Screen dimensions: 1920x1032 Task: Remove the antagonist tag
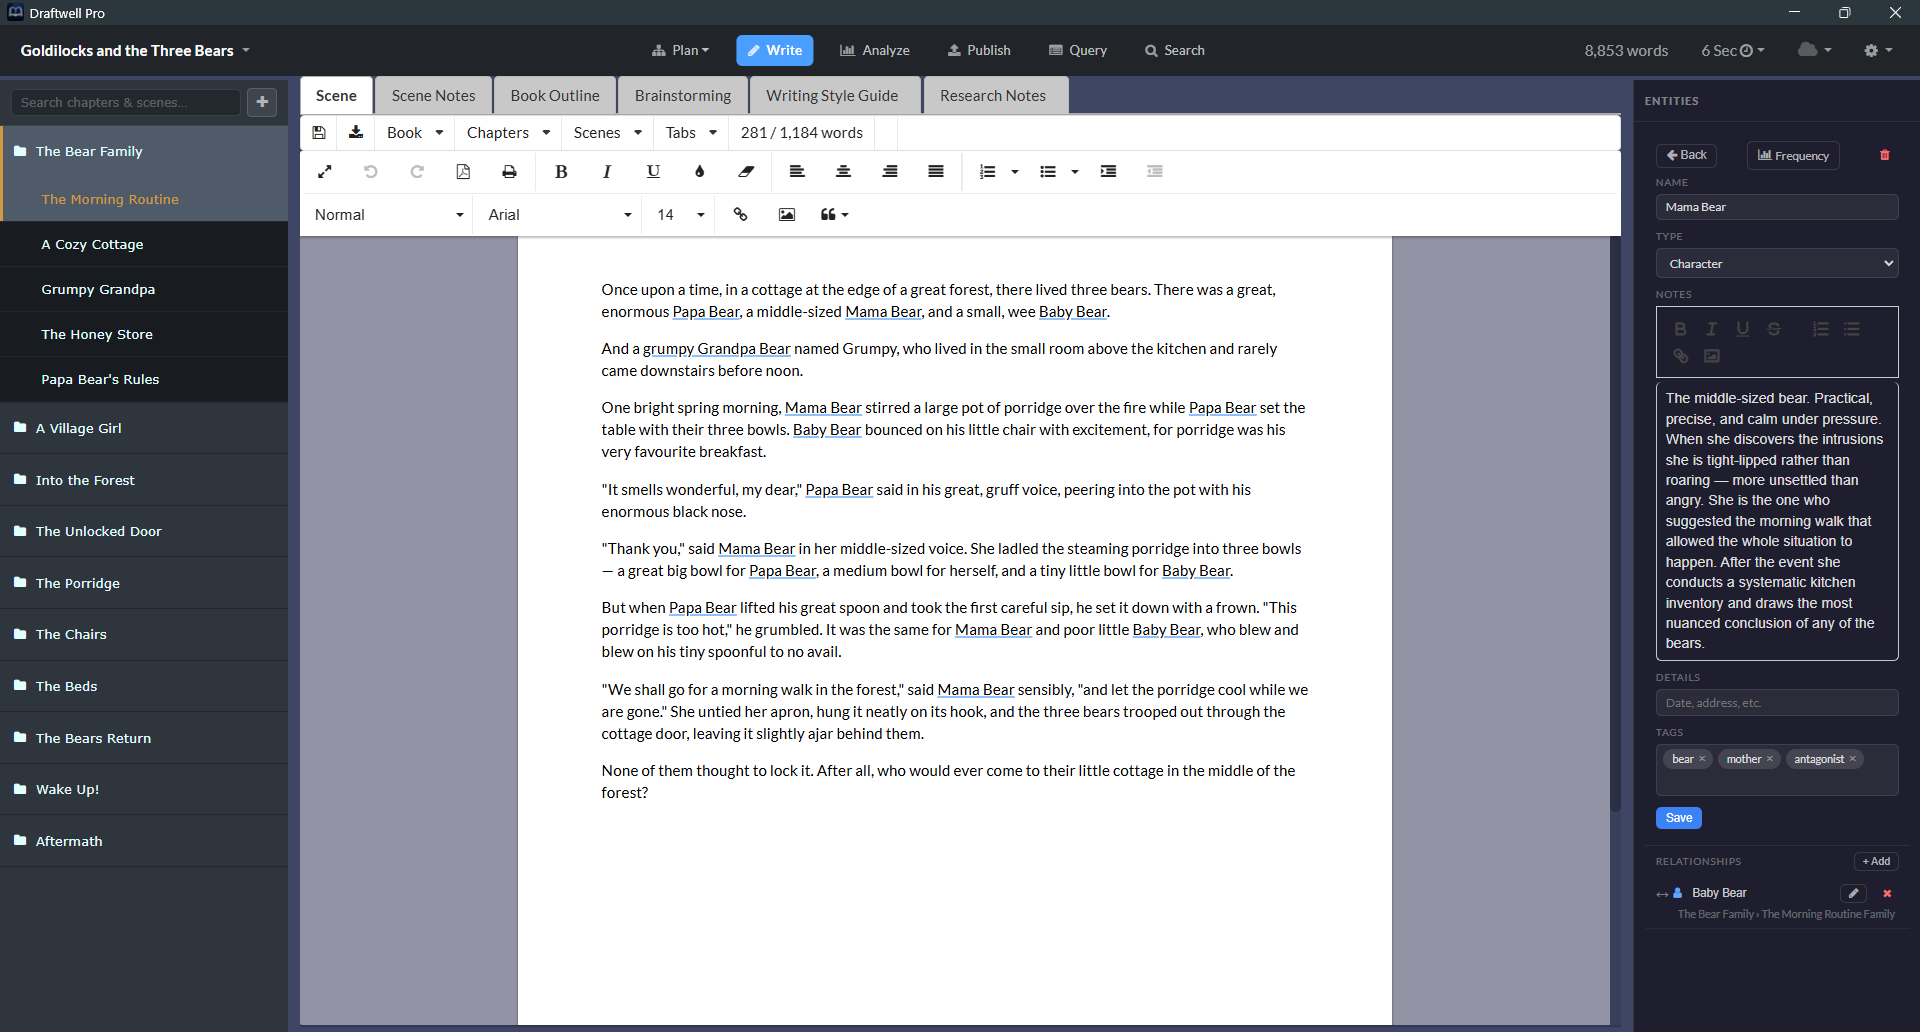[1852, 759]
